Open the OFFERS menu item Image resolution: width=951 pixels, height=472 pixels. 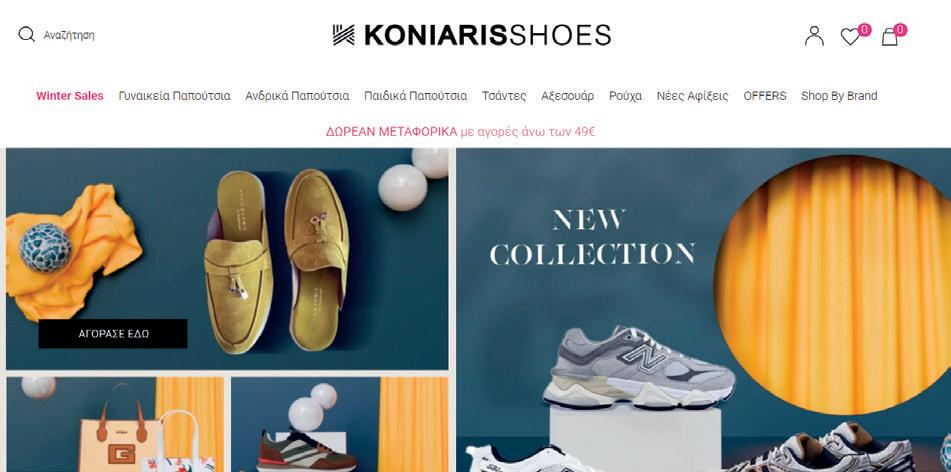(x=765, y=96)
